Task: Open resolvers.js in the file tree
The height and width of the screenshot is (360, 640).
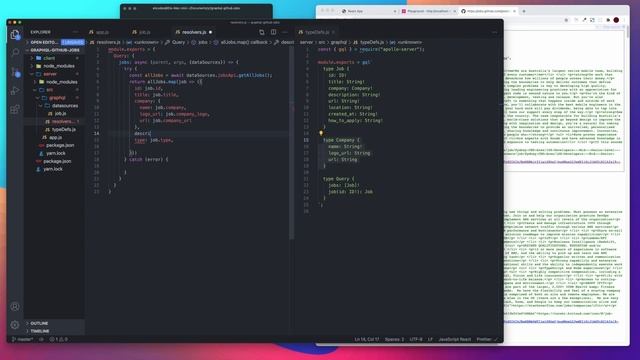Action: click(x=54, y=122)
